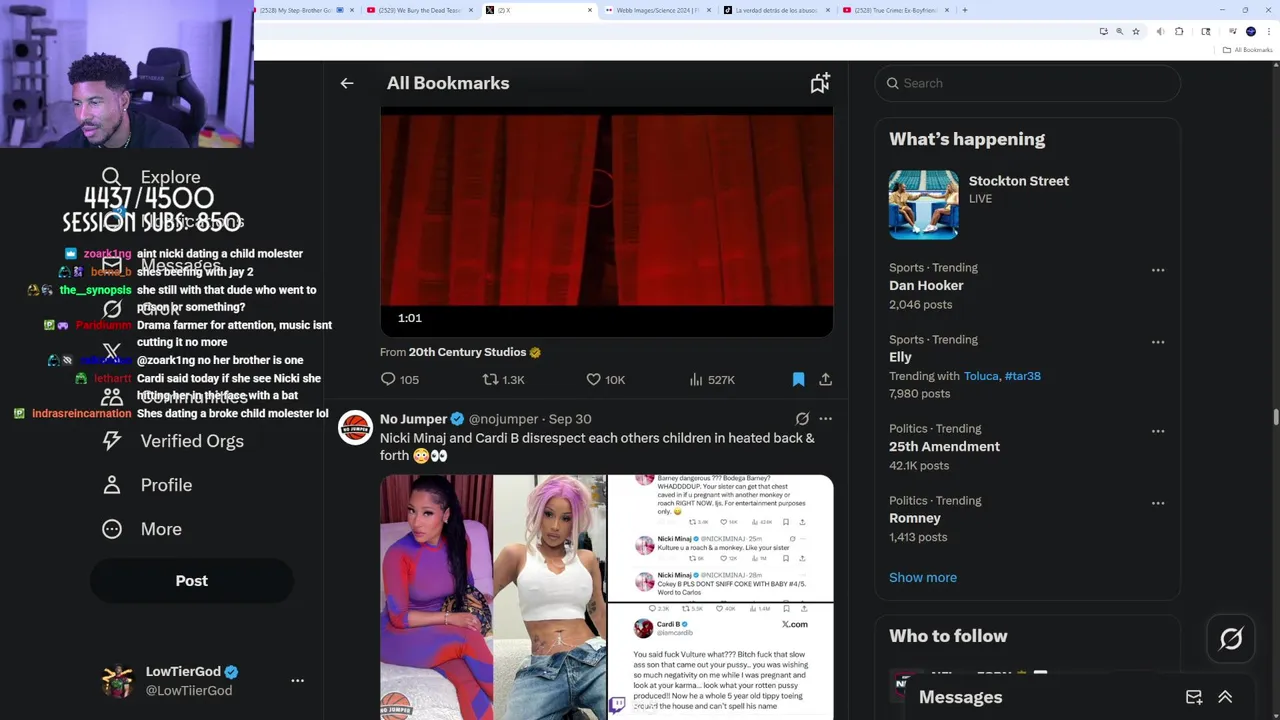Remove bookmark from the 20th Century Studios post
Screen dimensions: 1280x720
[x=798, y=379]
